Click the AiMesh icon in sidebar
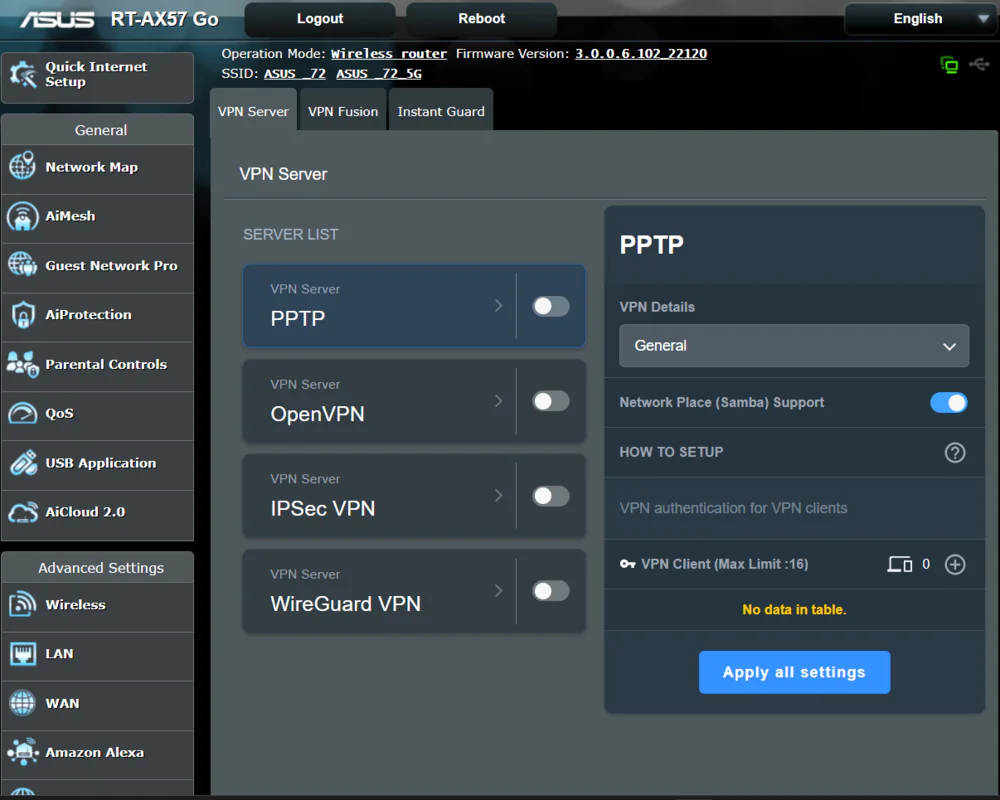This screenshot has height=800, width=1000. coord(22,216)
